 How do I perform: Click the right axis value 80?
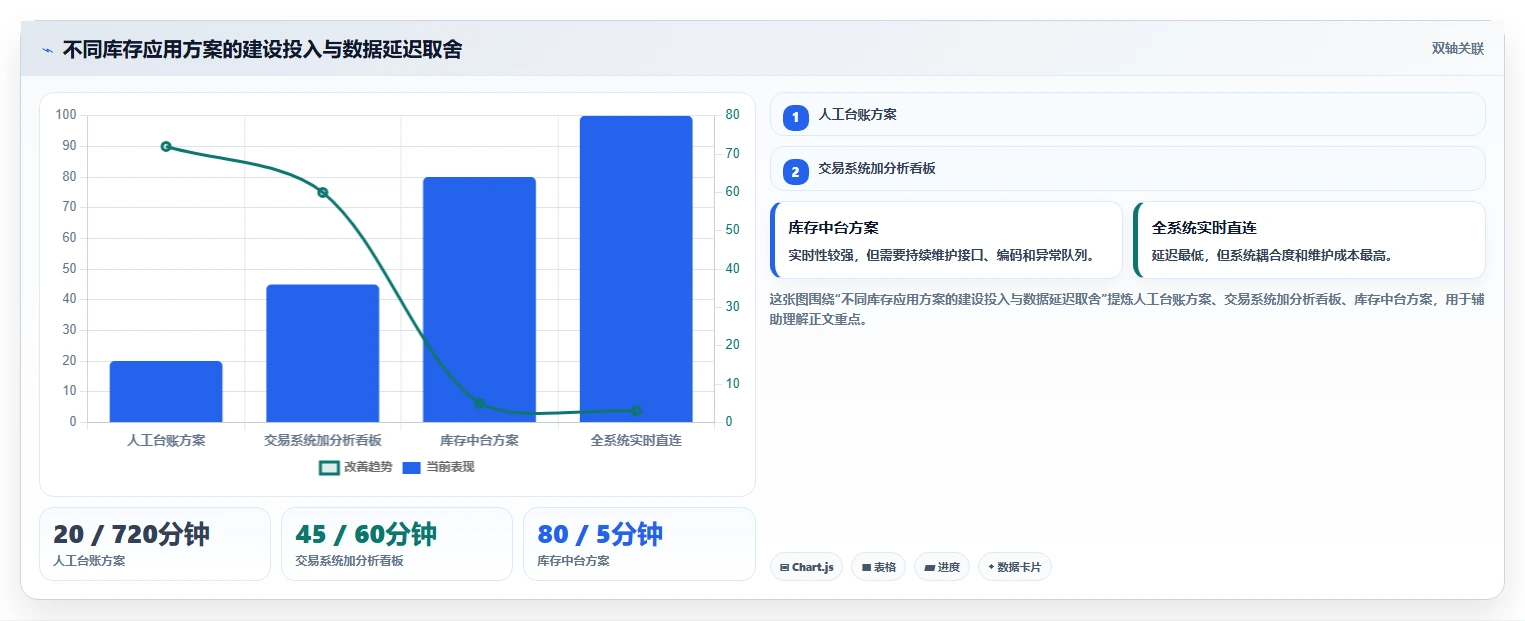pos(732,115)
